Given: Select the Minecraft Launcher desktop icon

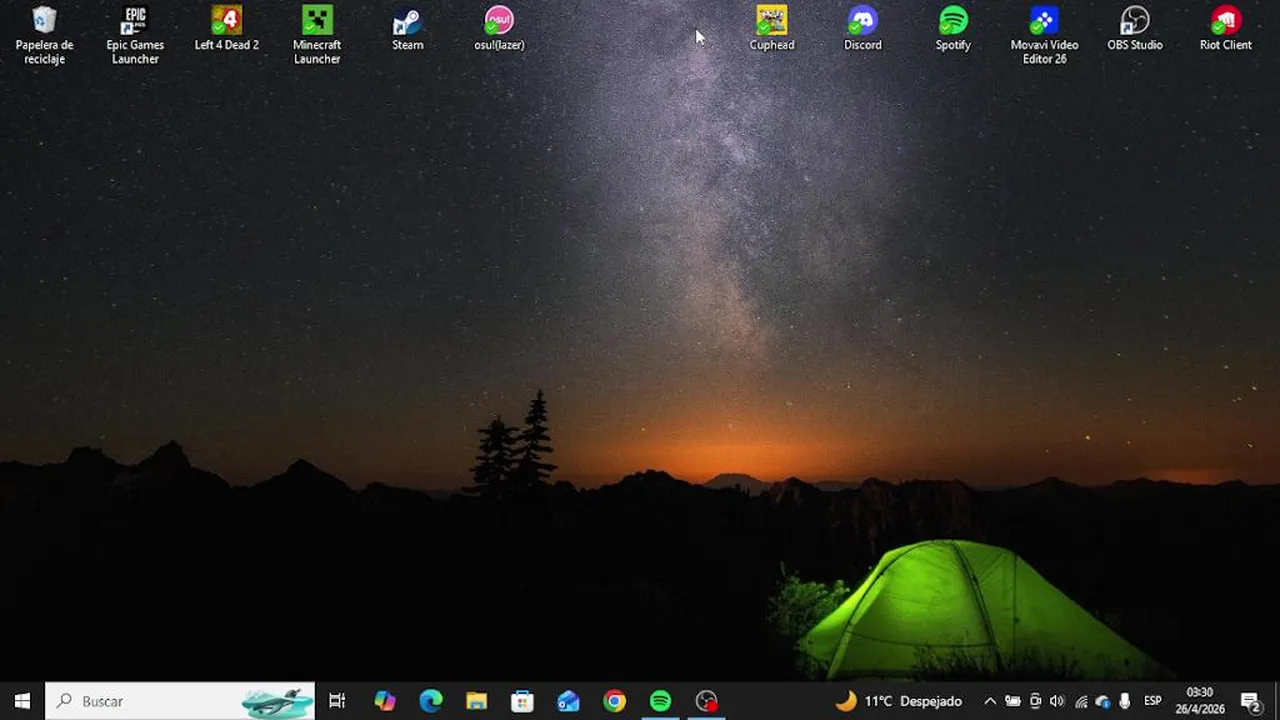Looking at the screenshot, I should [x=317, y=35].
